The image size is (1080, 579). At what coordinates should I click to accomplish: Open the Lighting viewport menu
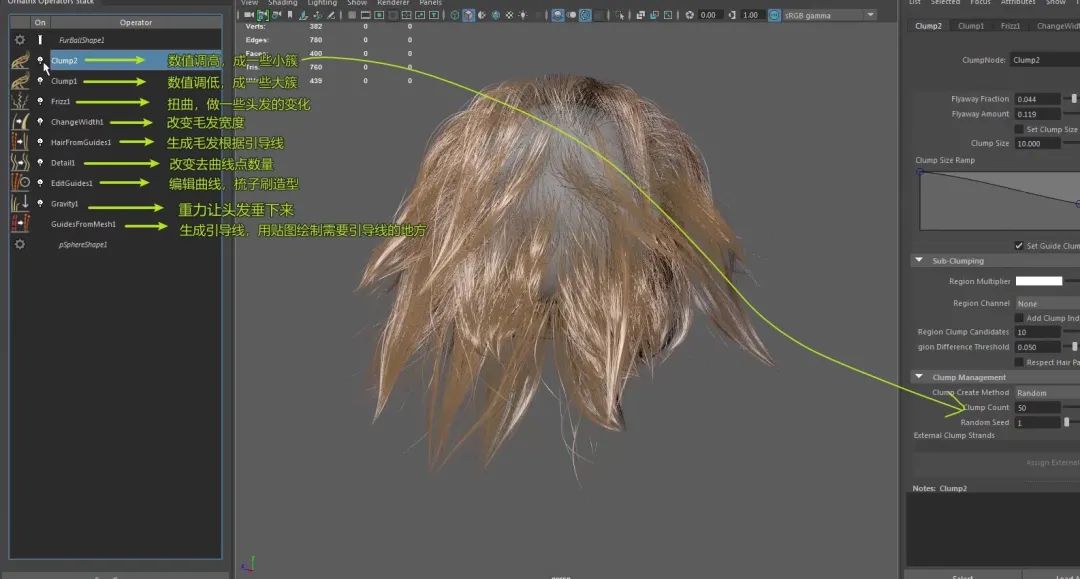click(322, 3)
